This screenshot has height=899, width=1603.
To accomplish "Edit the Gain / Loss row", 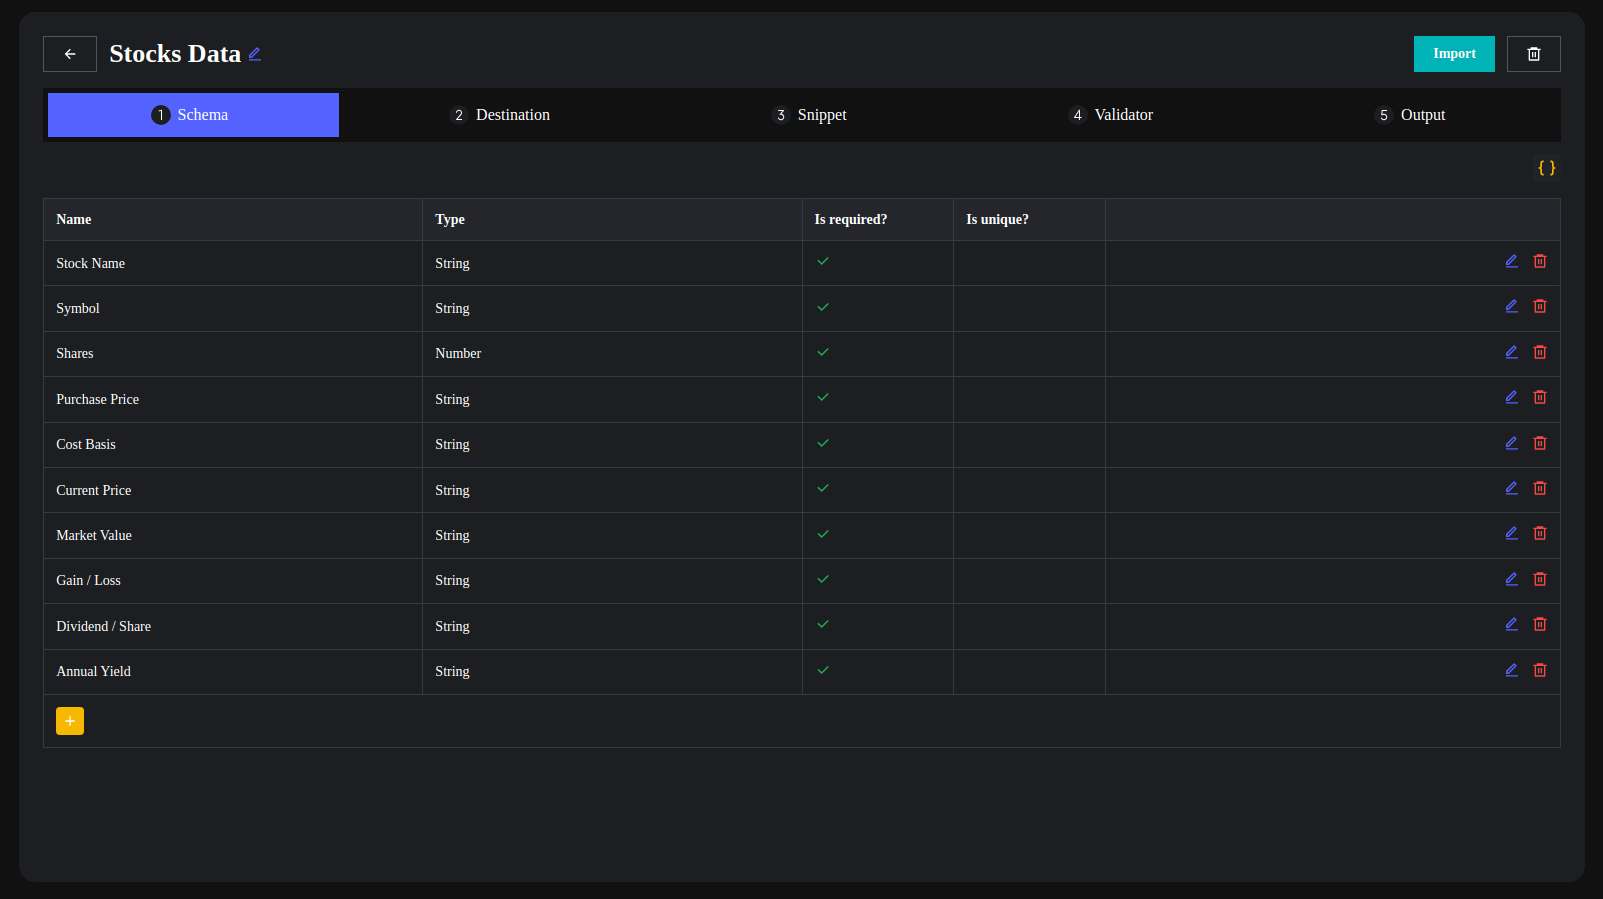I will click(x=1512, y=579).
